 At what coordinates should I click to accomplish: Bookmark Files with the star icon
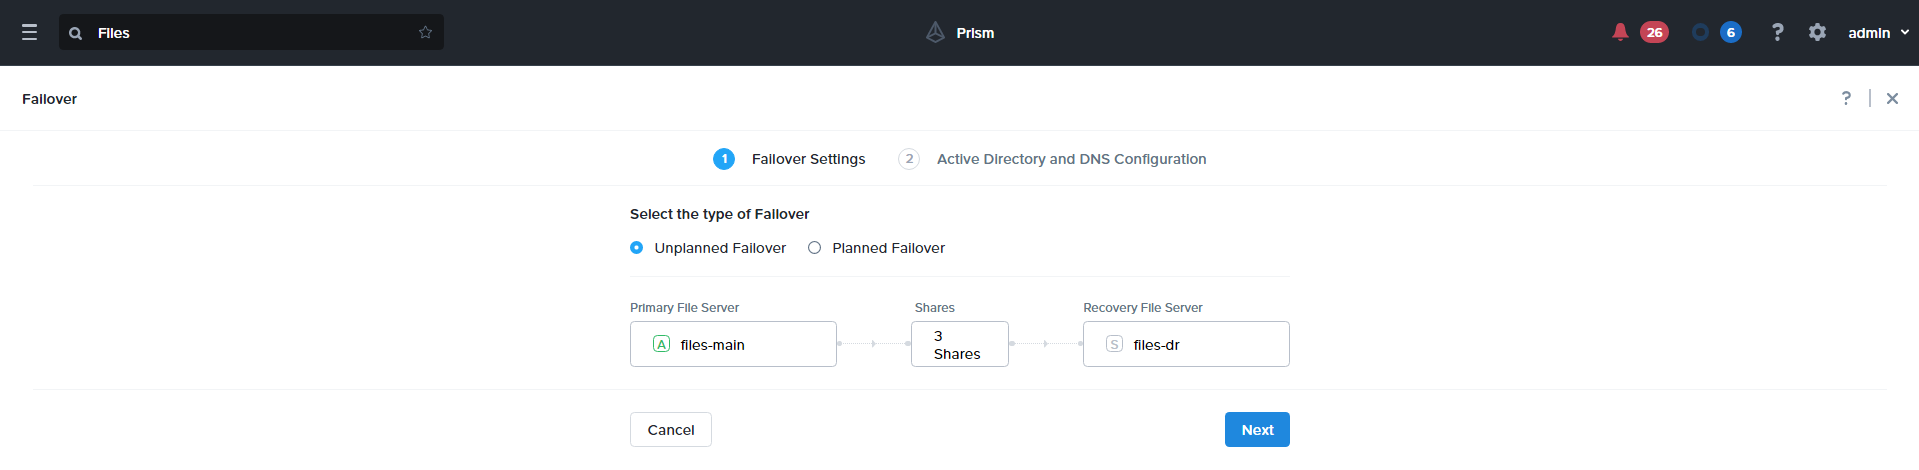pos(425,33)
